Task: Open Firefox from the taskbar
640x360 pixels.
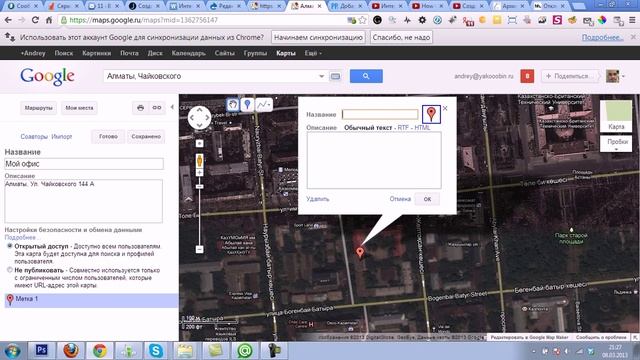Action: pos(71,350)
